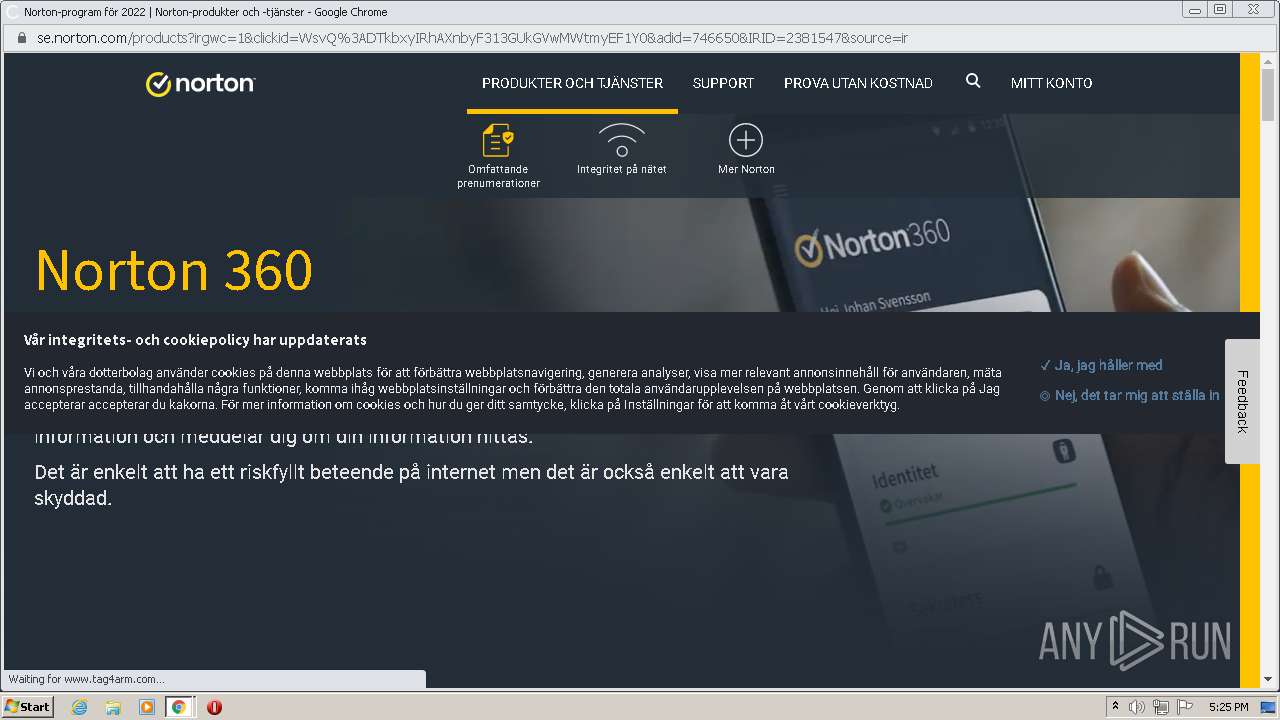Click the action center flag icon

[1185, 707]
